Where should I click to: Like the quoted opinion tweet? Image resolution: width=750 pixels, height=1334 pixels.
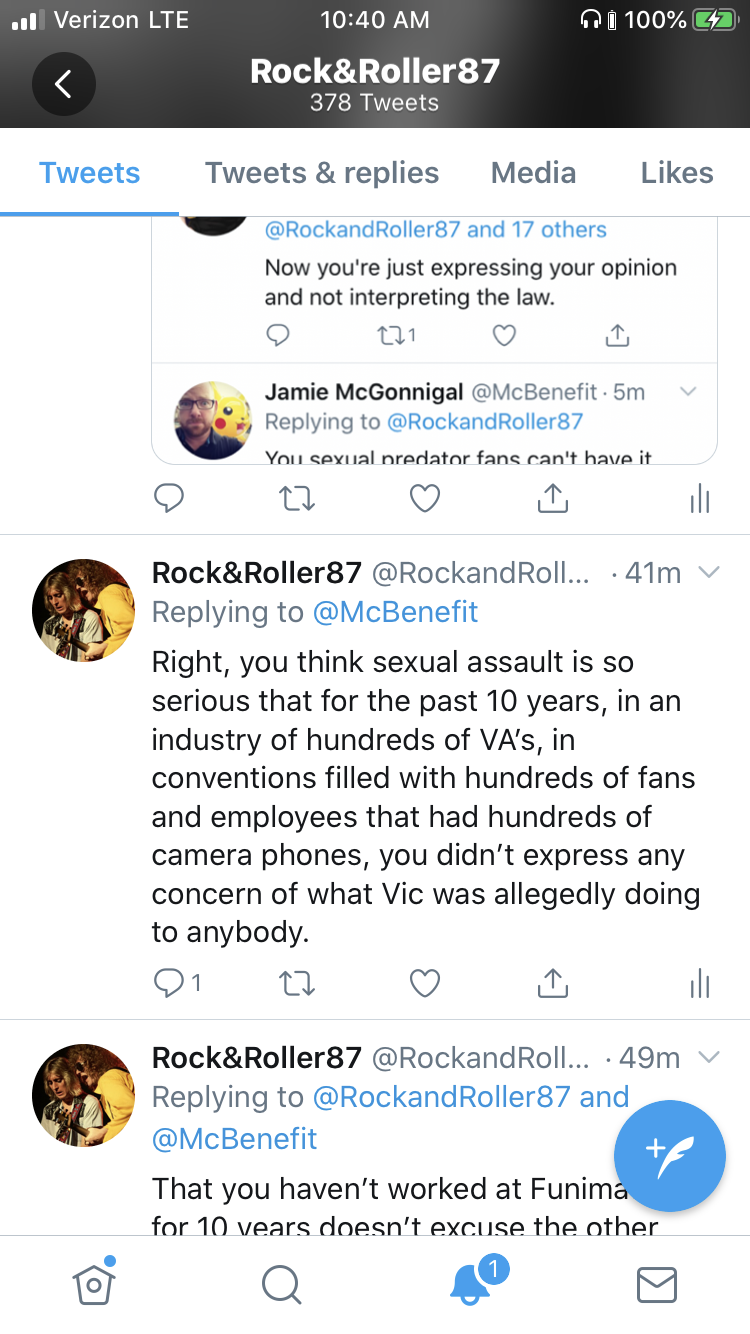pyautogui.click(x=505, y=335)
